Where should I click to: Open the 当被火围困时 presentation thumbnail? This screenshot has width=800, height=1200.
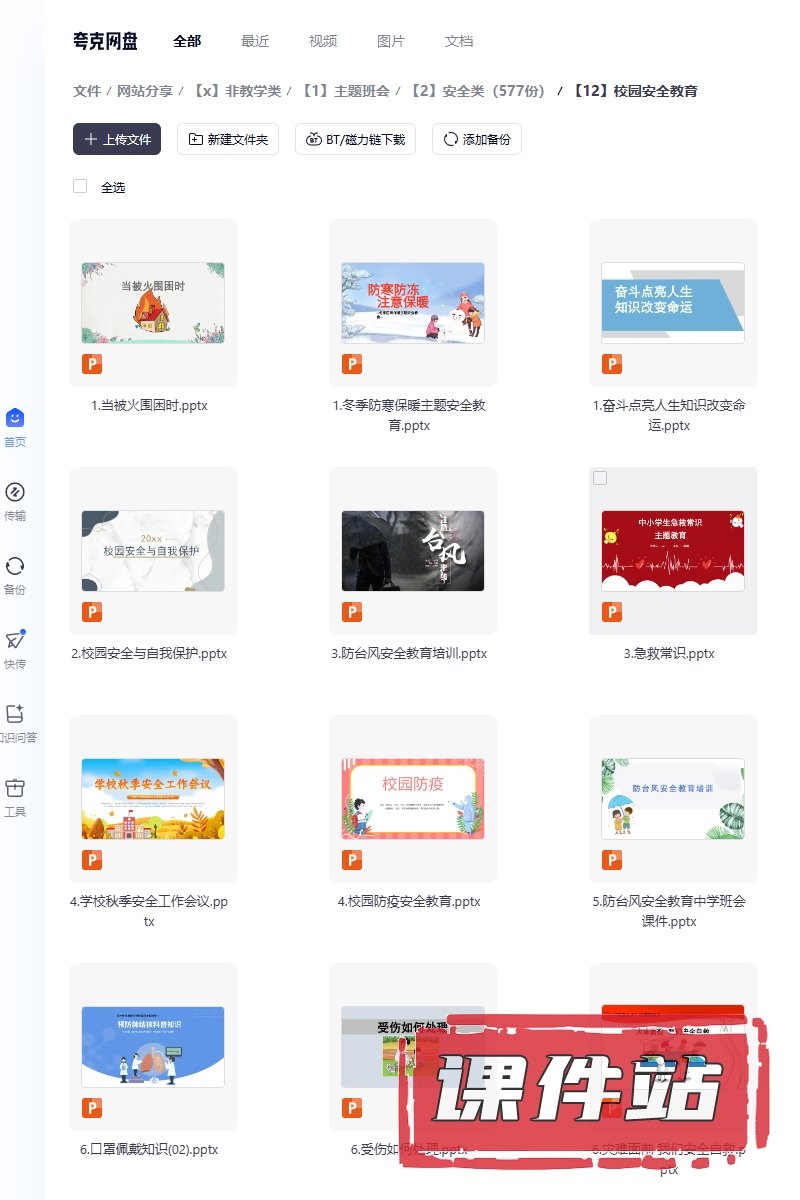coord(153,303)
